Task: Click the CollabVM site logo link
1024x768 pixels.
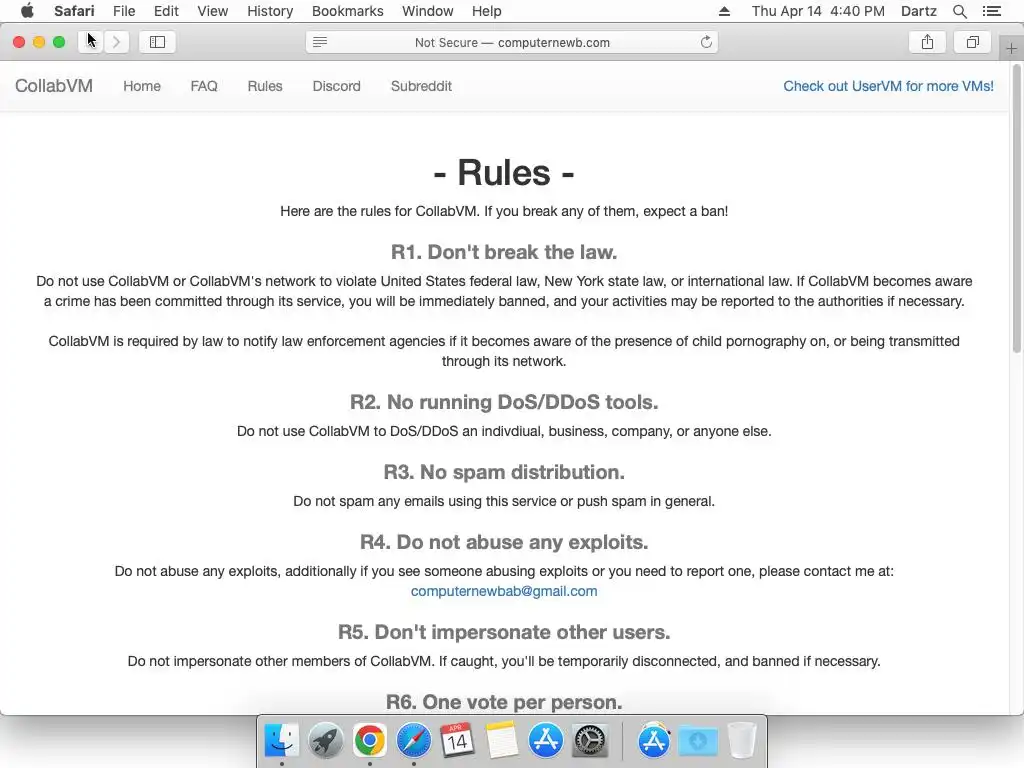Action: pos(54,86)
